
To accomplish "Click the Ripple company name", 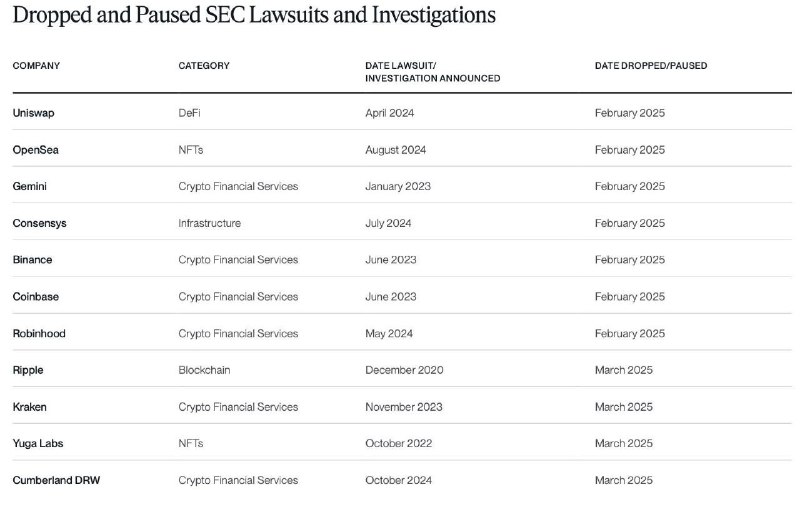I will 28,370.
